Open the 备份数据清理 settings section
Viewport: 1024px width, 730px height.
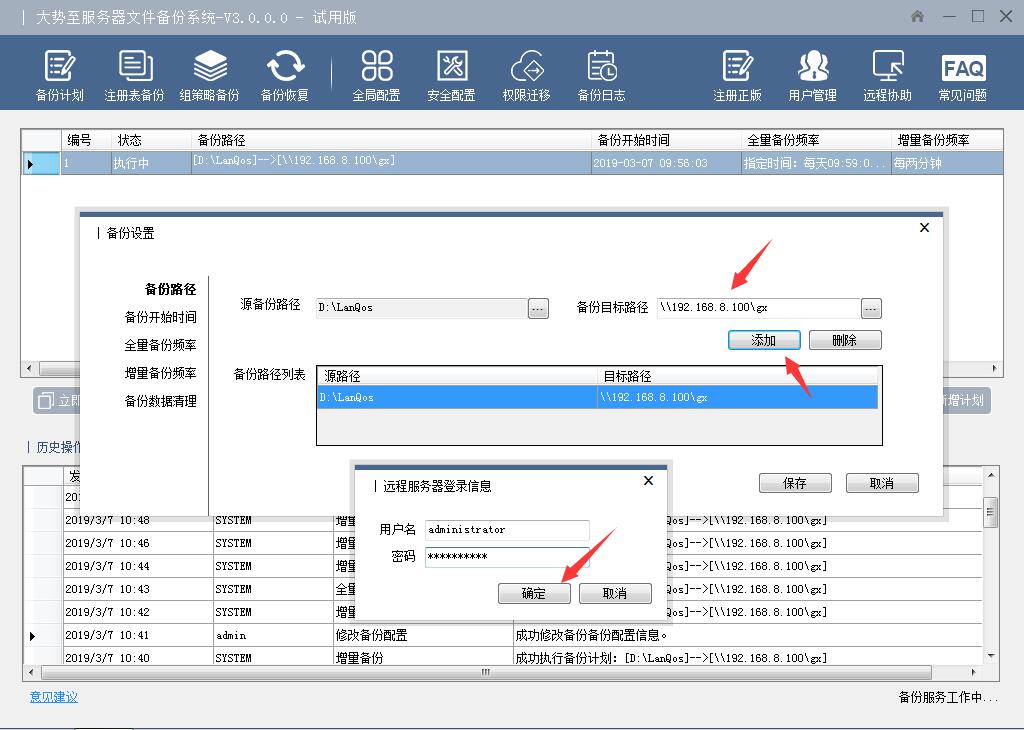coord(160,401)
